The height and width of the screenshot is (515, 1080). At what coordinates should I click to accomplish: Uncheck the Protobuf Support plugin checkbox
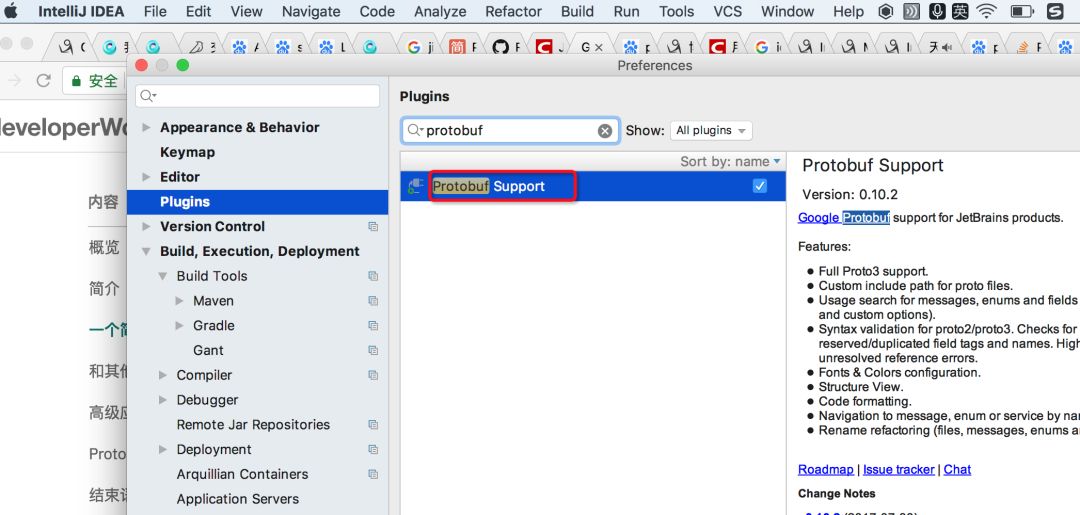[760, 186]
